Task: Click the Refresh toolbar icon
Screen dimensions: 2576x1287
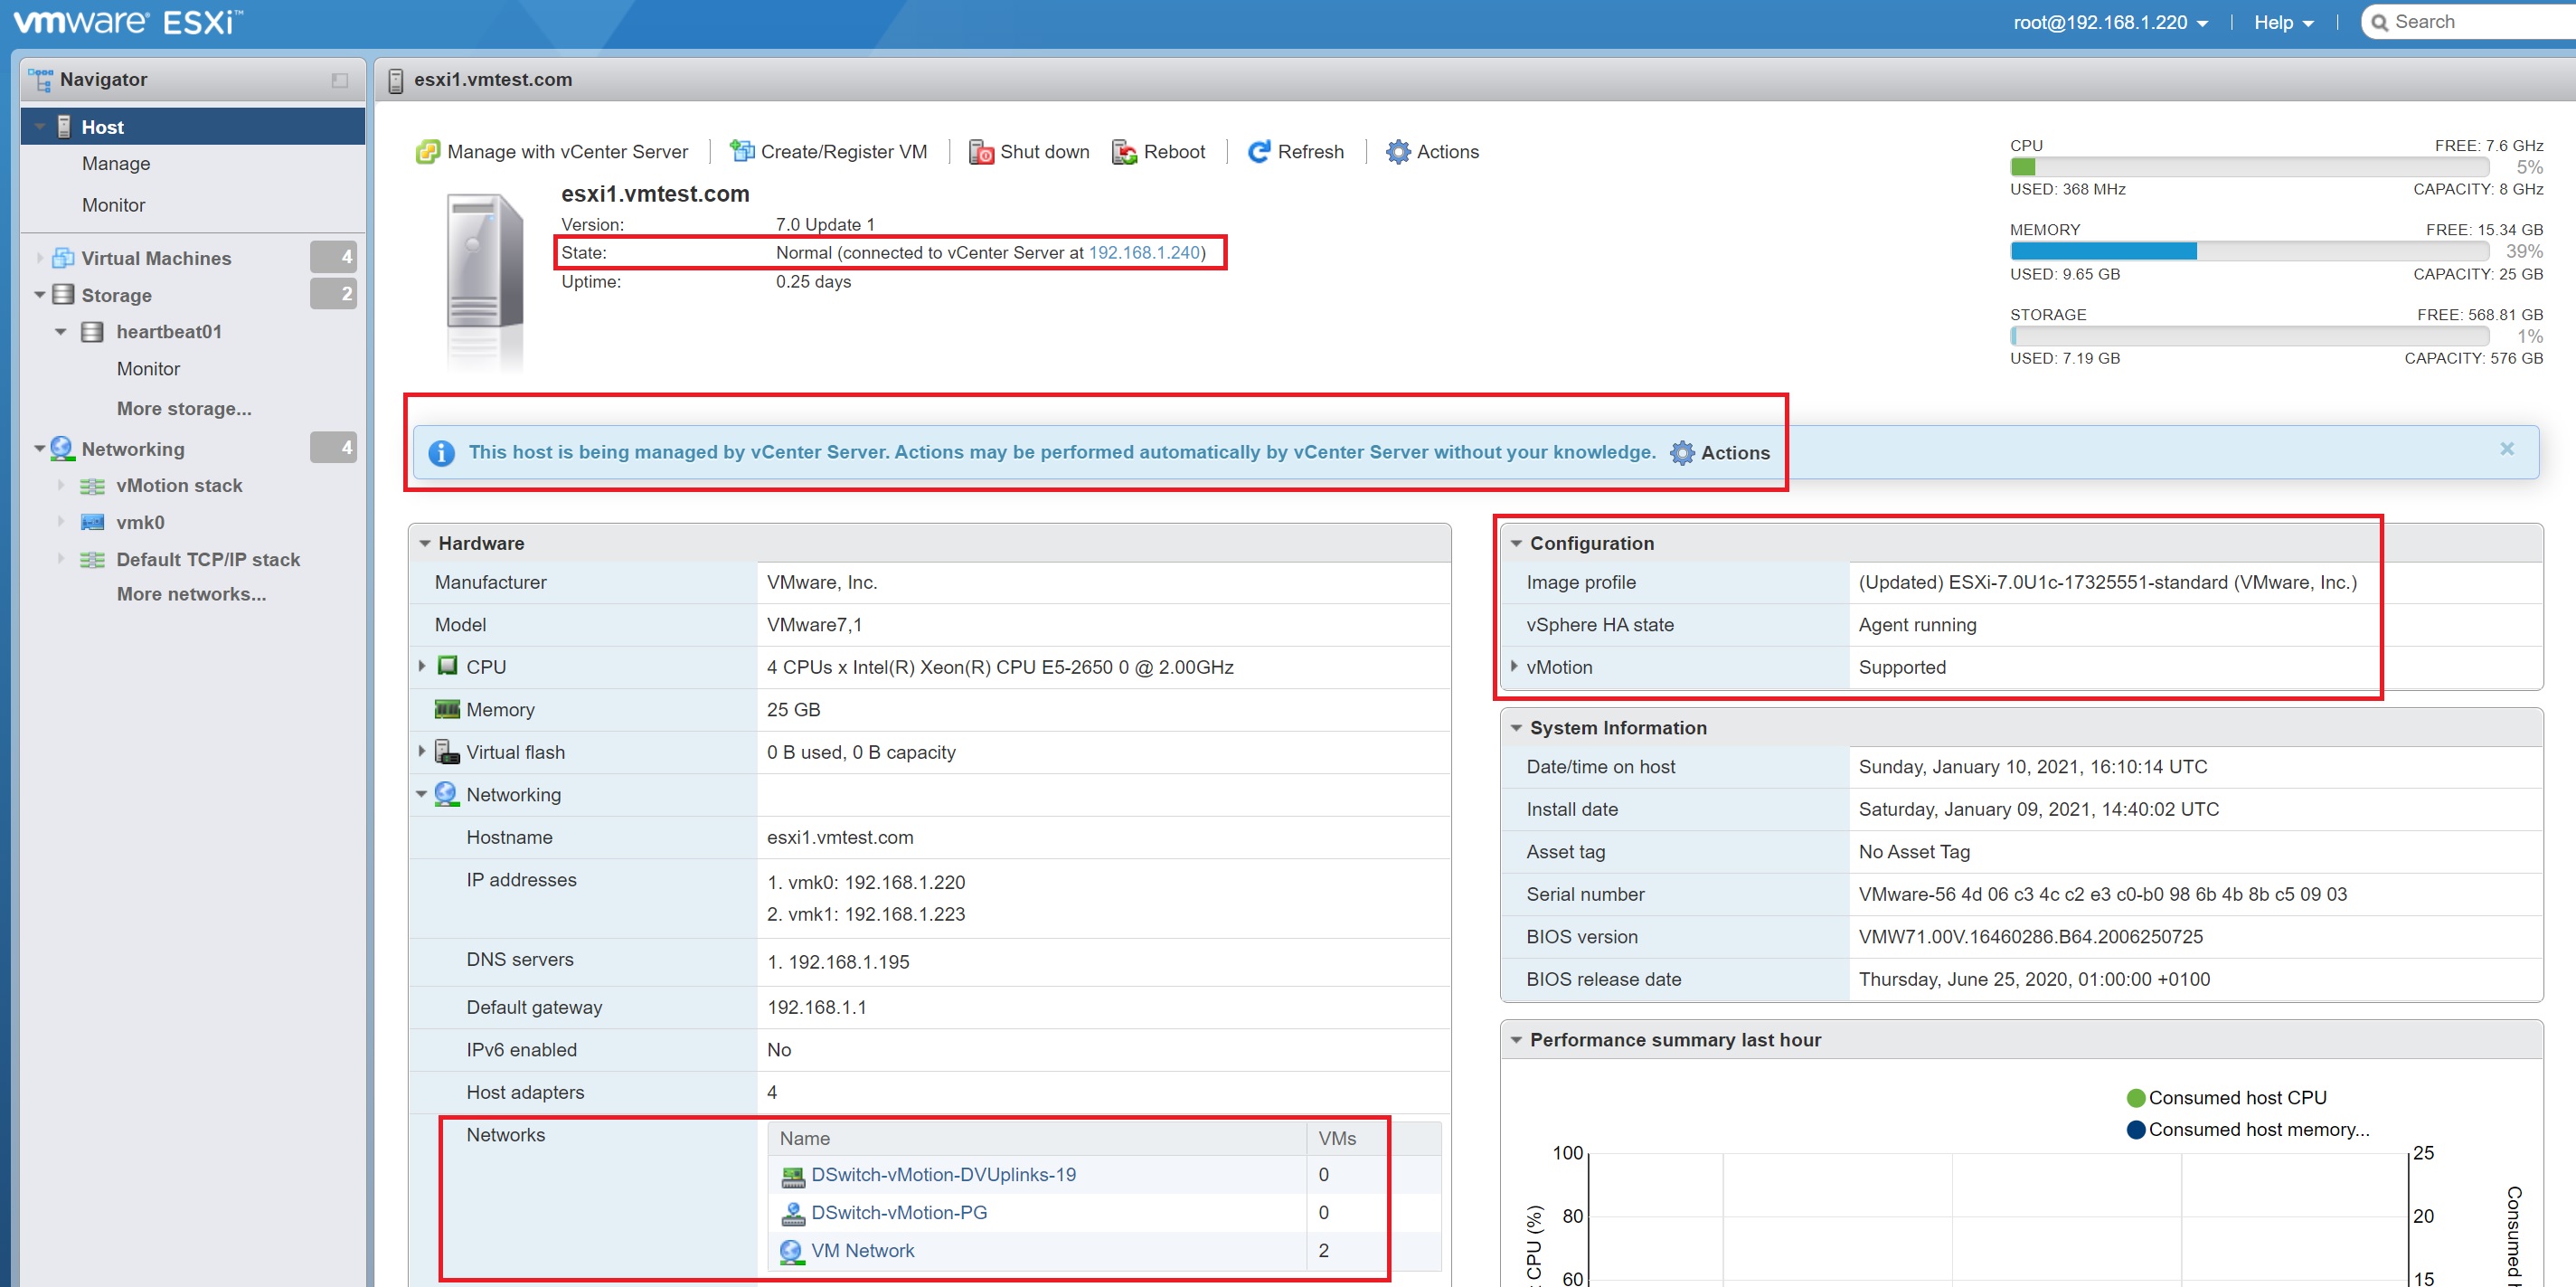Action: (x=1258, y=152)
